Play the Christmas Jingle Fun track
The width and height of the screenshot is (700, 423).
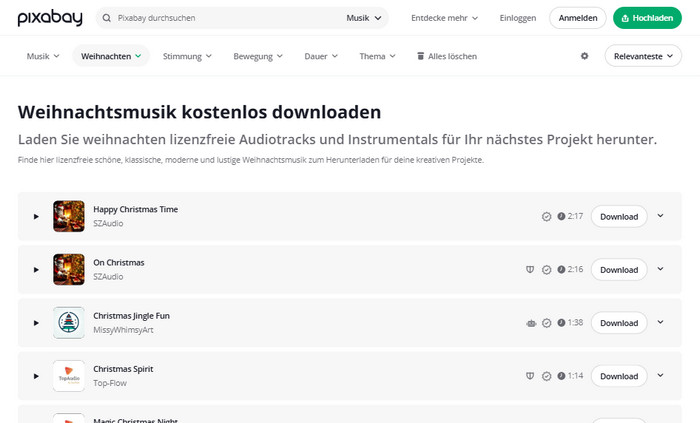coord(36,323)
